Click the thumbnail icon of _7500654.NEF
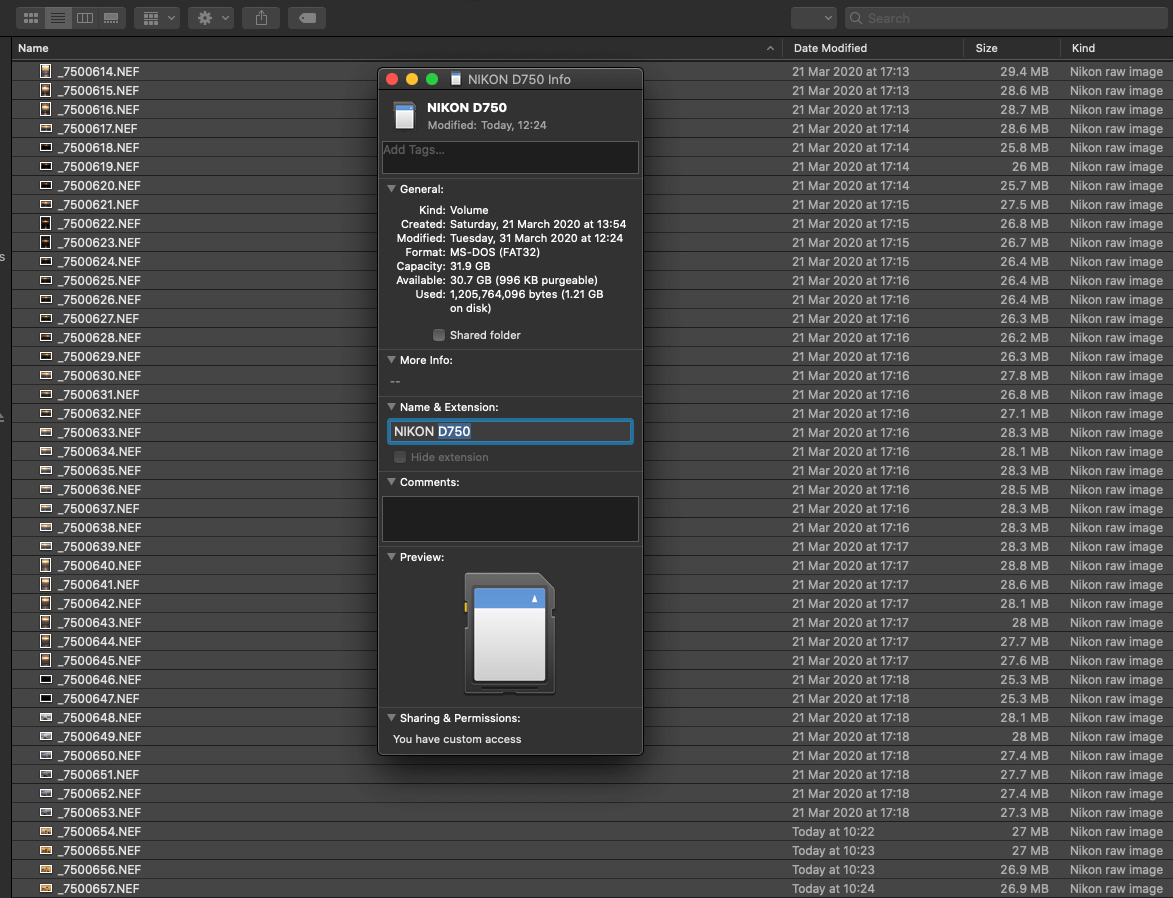The image size is (1173, 898). coord(46,831)
